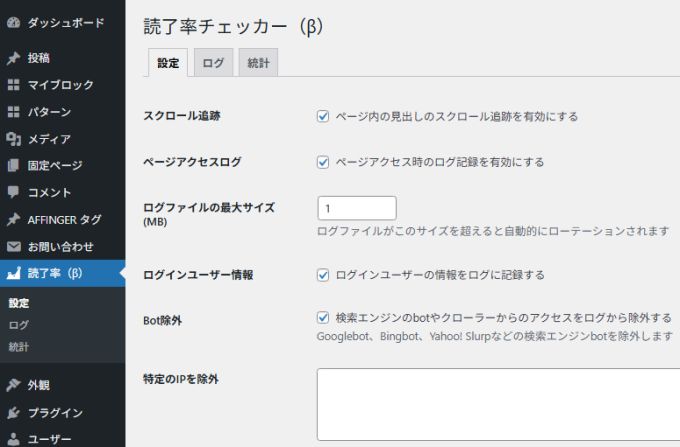Screen dimensions: 680x447
Task: Click the ログインユーザーの情報をログに記録する label
Action: click(x=440, y=275)
